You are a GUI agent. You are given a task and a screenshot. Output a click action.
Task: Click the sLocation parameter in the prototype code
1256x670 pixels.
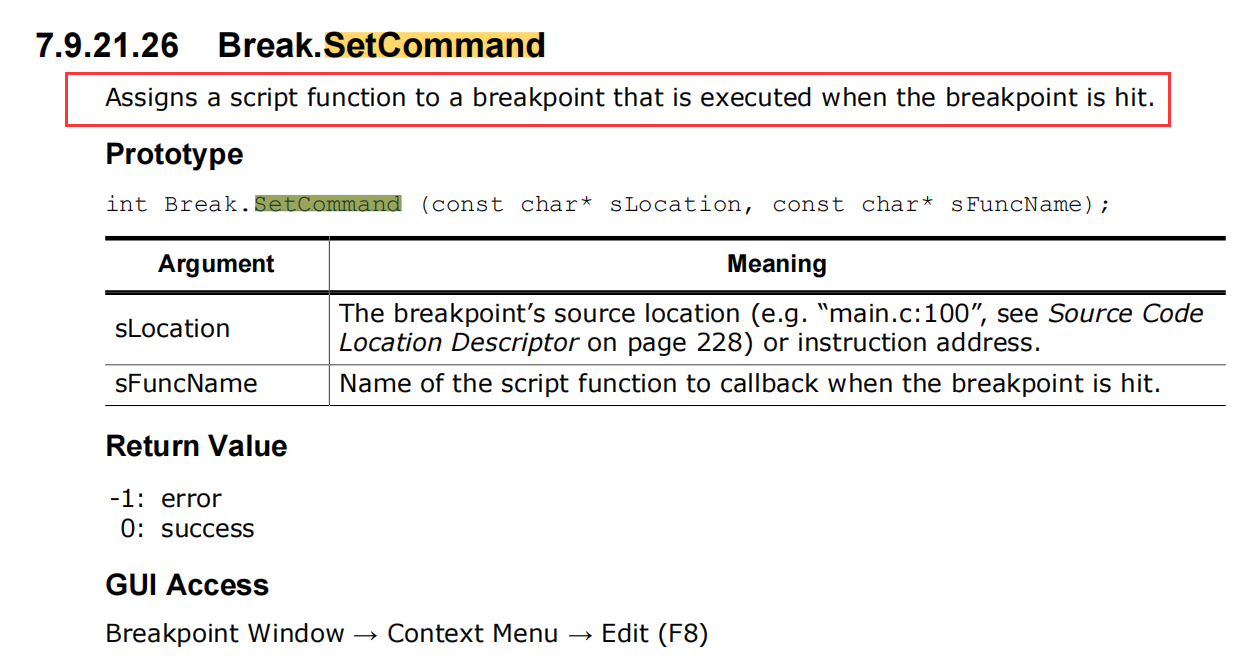pyautogui.click(x=675, y=204)
